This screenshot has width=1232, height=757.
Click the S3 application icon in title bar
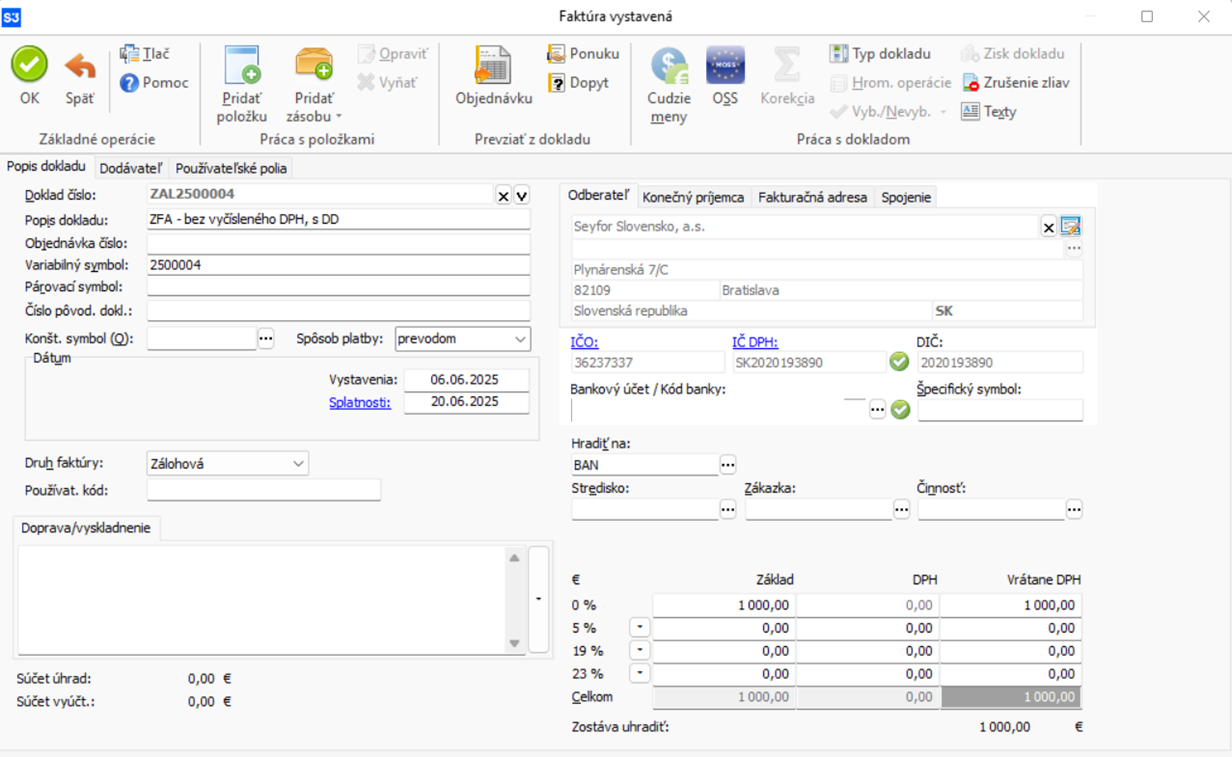pyautogui.click(x=12, y=17)
